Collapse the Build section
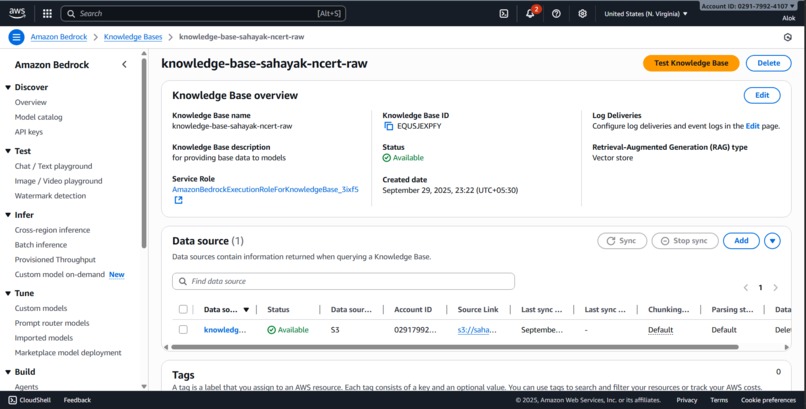 tap(8, 372)
